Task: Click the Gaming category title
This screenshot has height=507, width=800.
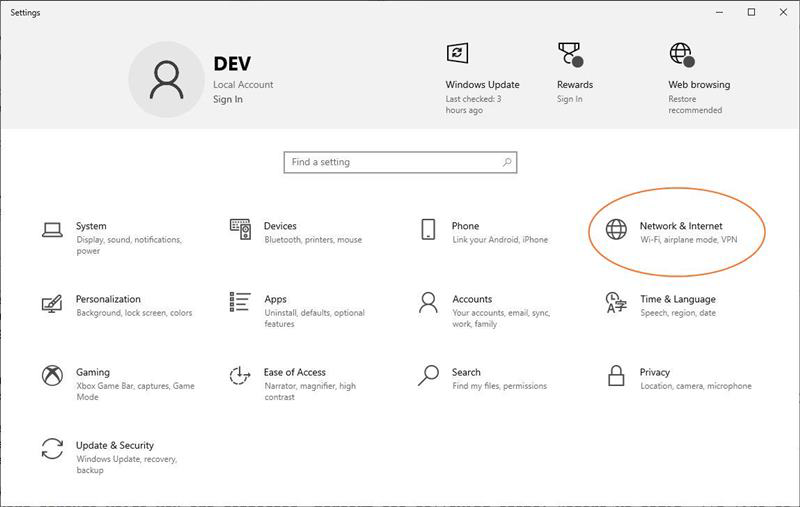Action: (93, 372)
